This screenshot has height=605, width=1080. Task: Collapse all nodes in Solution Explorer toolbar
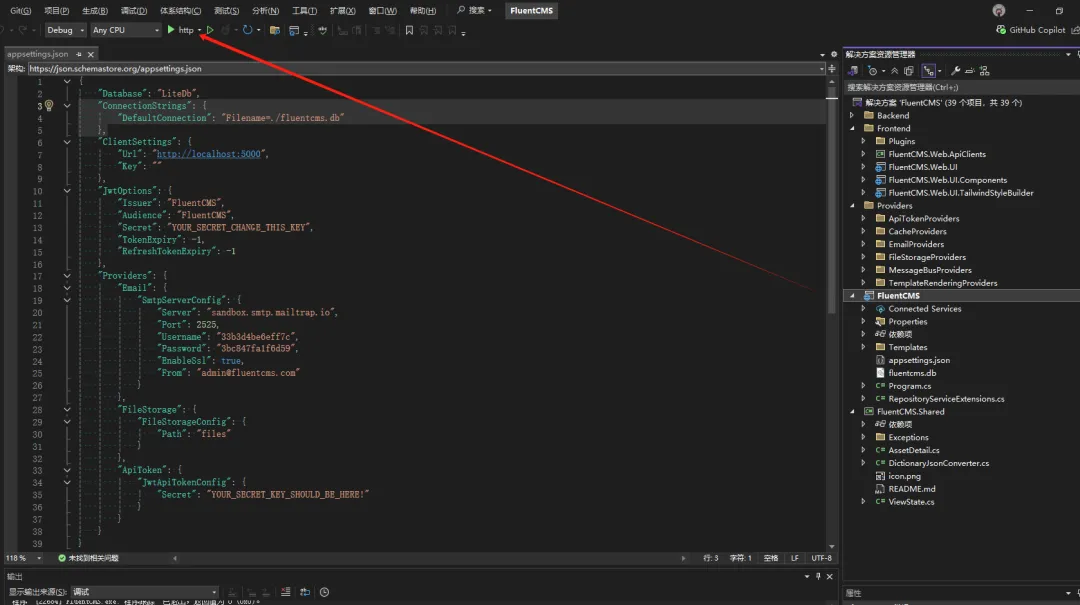894,71
